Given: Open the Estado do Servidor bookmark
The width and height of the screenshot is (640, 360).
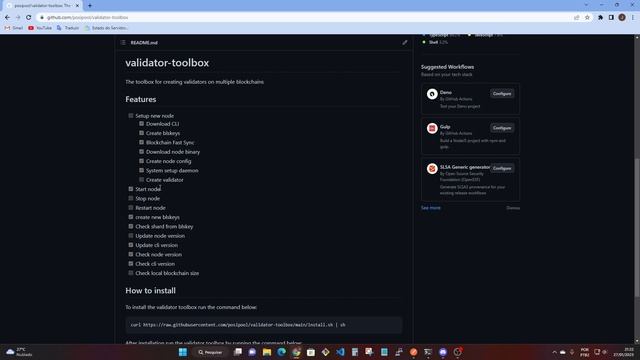Looking at the screenshot, I should 106,28.
